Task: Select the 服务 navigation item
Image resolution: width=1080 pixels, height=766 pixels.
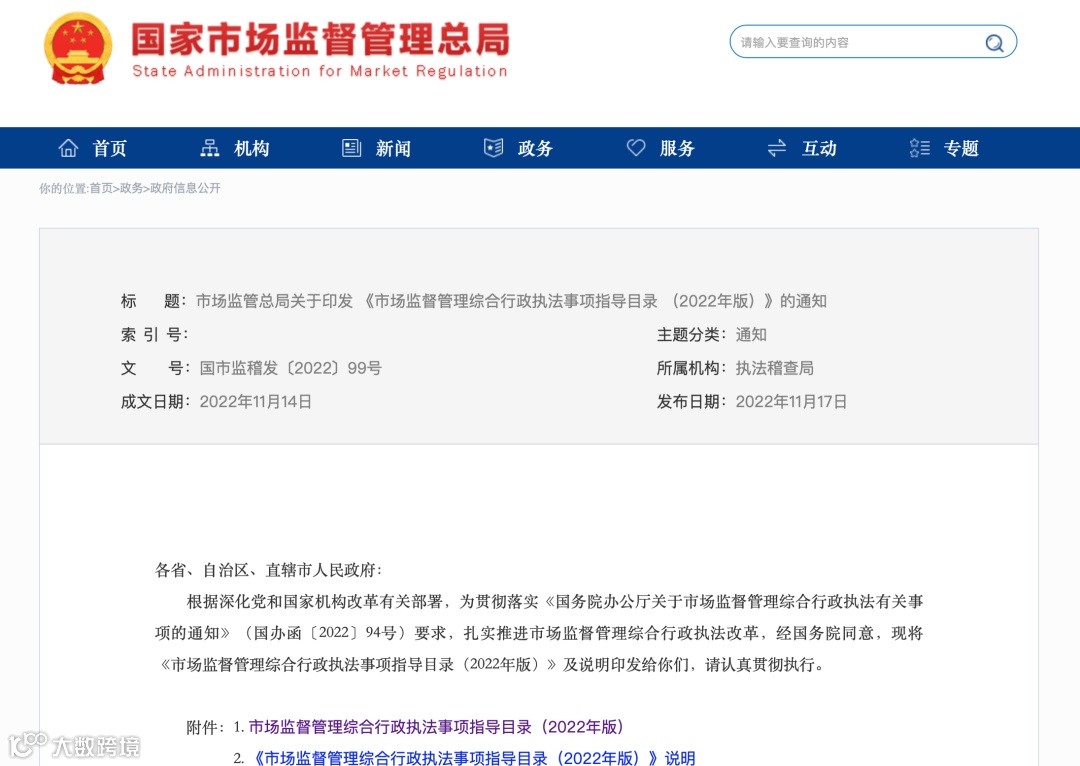Action: pos(677,148)
